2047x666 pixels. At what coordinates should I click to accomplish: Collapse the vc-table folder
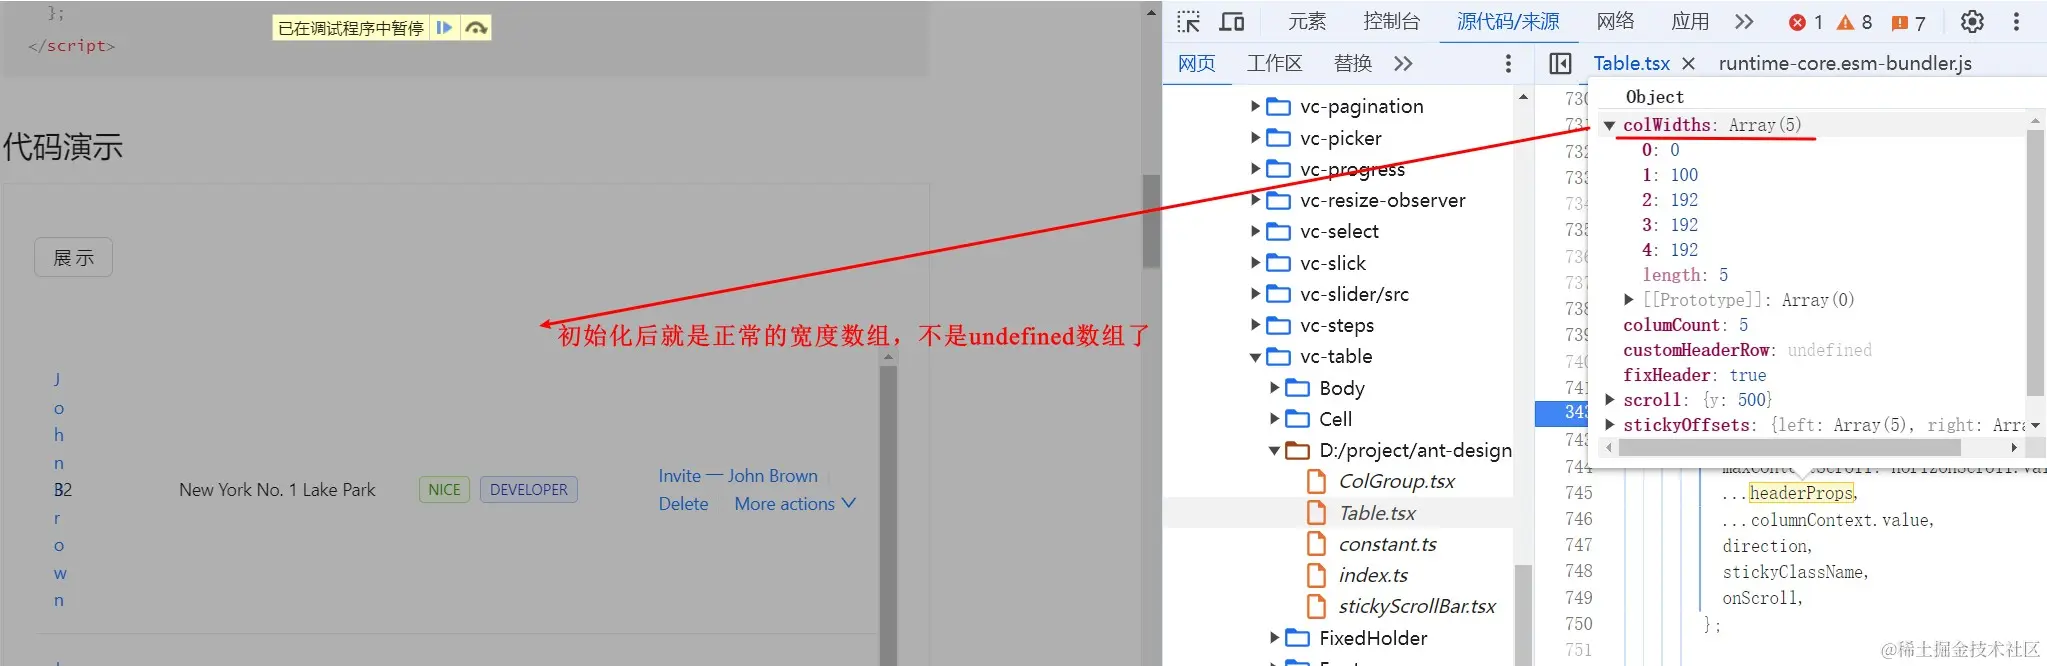pyautogui.click(x=1256, y=357)
